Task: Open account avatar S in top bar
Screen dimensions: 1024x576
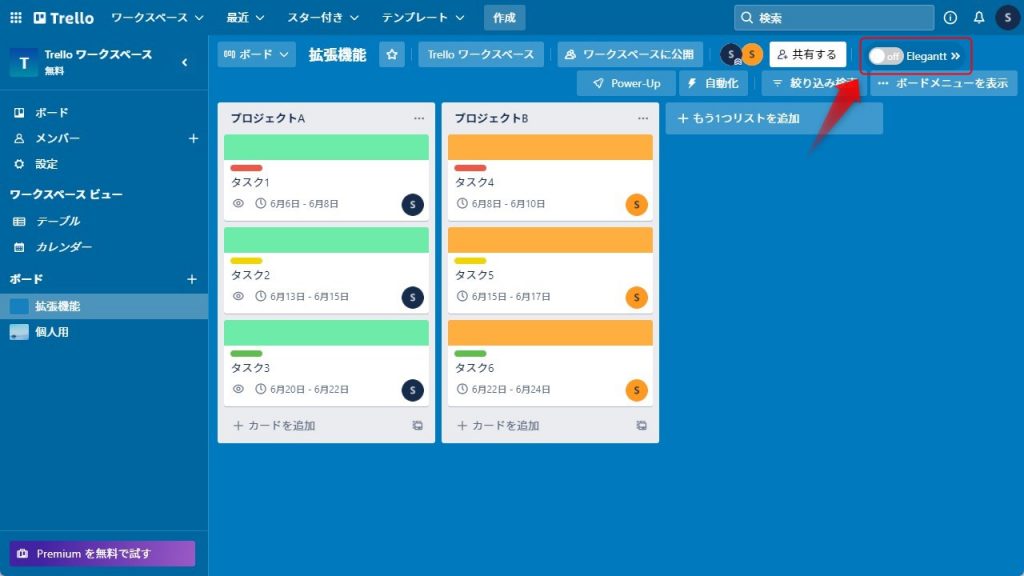Action: click(x=1007, y=18)
